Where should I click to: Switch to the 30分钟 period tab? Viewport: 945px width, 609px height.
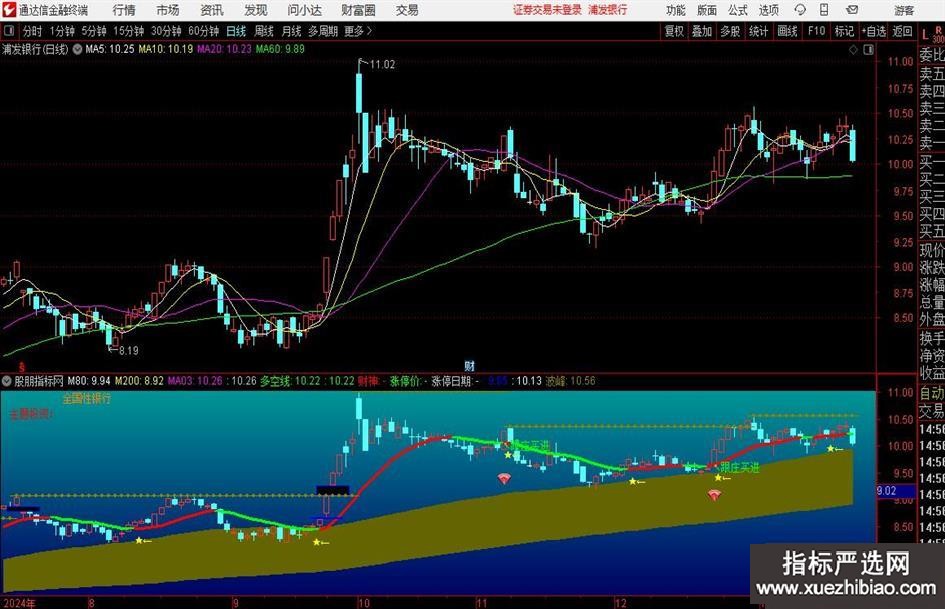[166, 31]
